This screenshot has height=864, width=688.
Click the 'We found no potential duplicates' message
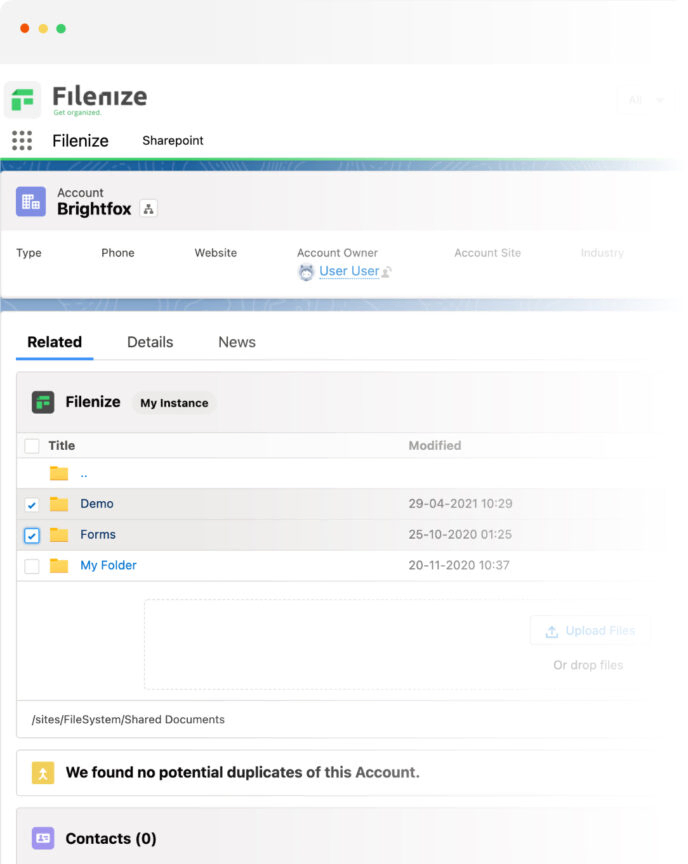242,773
